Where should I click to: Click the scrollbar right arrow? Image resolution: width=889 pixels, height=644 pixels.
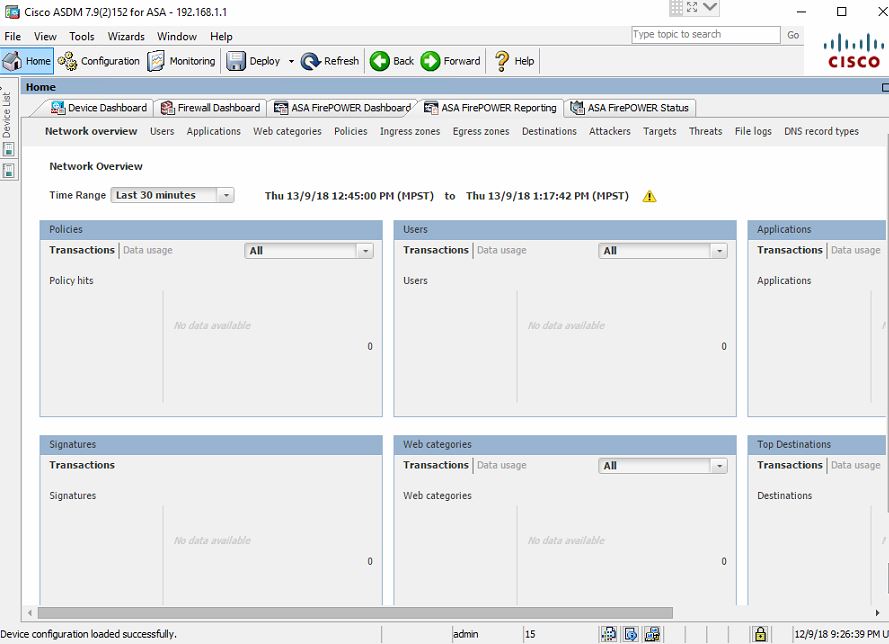pyautogui.click(x=878, y=613)
